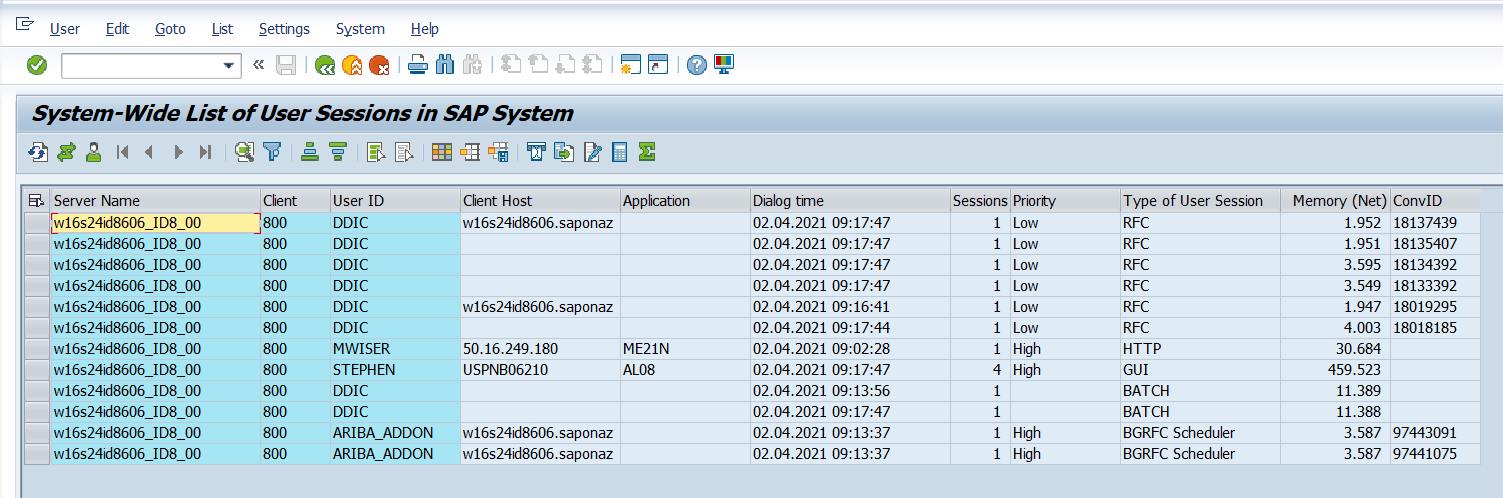
Task: Collapse command field with double chevron
Action: (x=258, y=65)
